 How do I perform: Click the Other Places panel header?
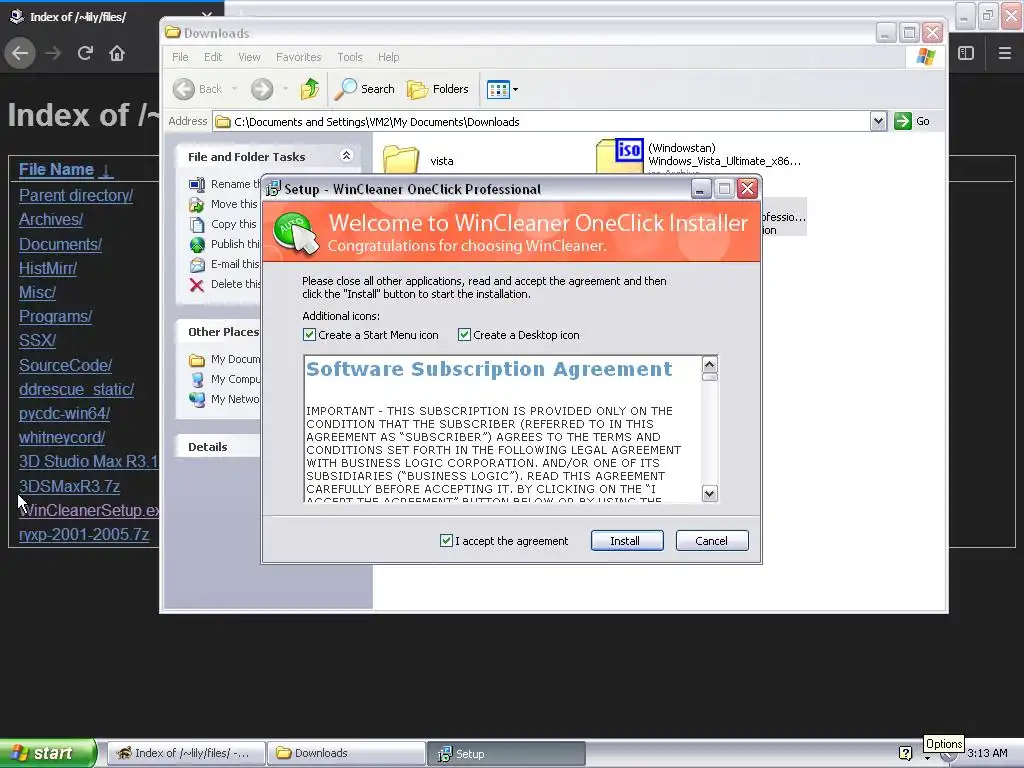click(218, 332)
